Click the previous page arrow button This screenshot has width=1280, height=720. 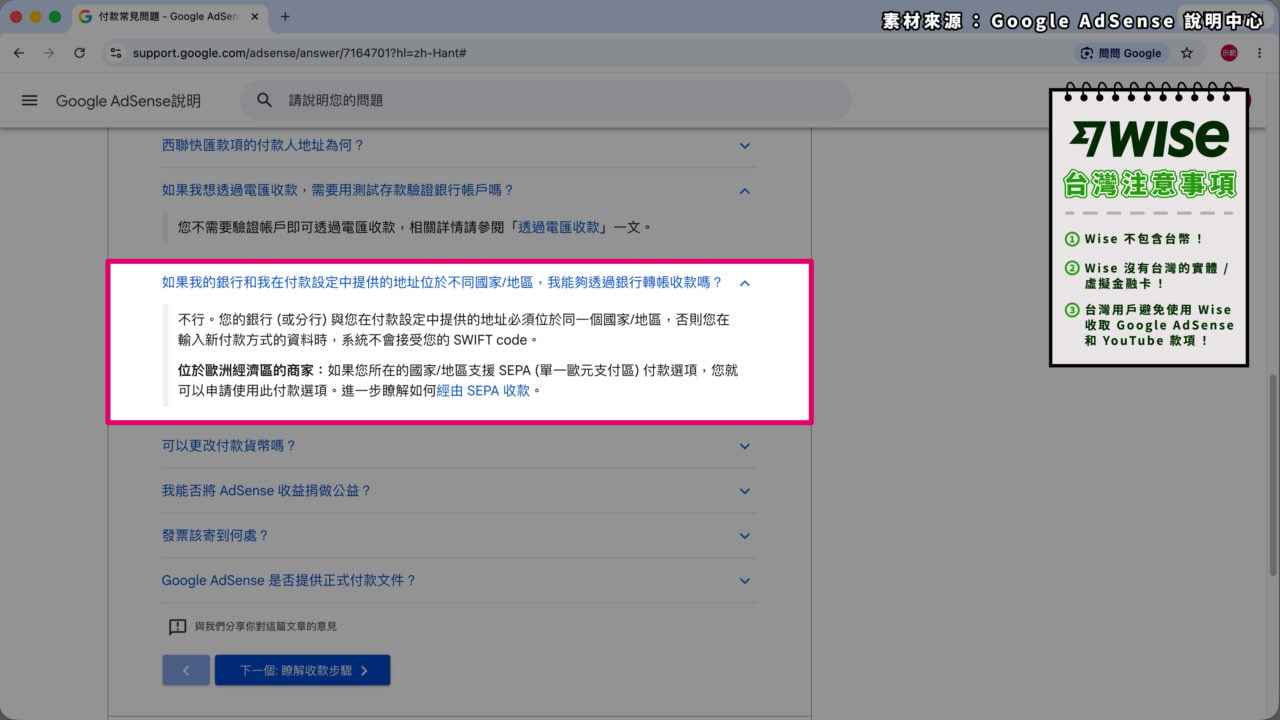[x=186, y=671]
